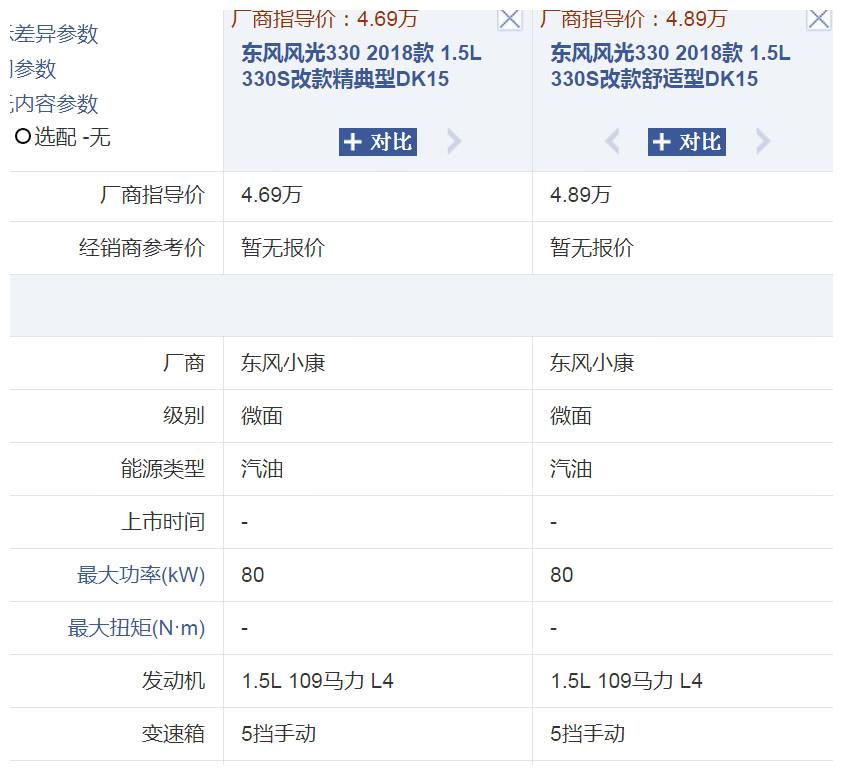Click 80 kW value for 精典型DK15
The width and height of the screenshot is (843, 775).
(253, 575)
